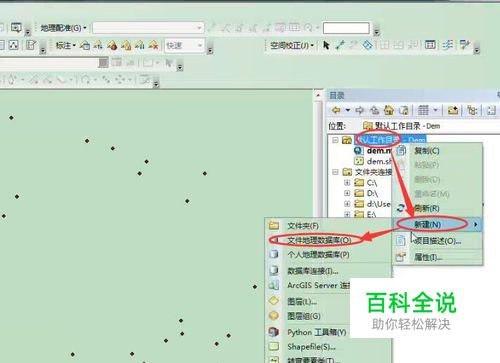Viewport: 500px width, 363px height.
Task: Click the Label Manager icon next to 标注
Action: (x=85, y=45)
